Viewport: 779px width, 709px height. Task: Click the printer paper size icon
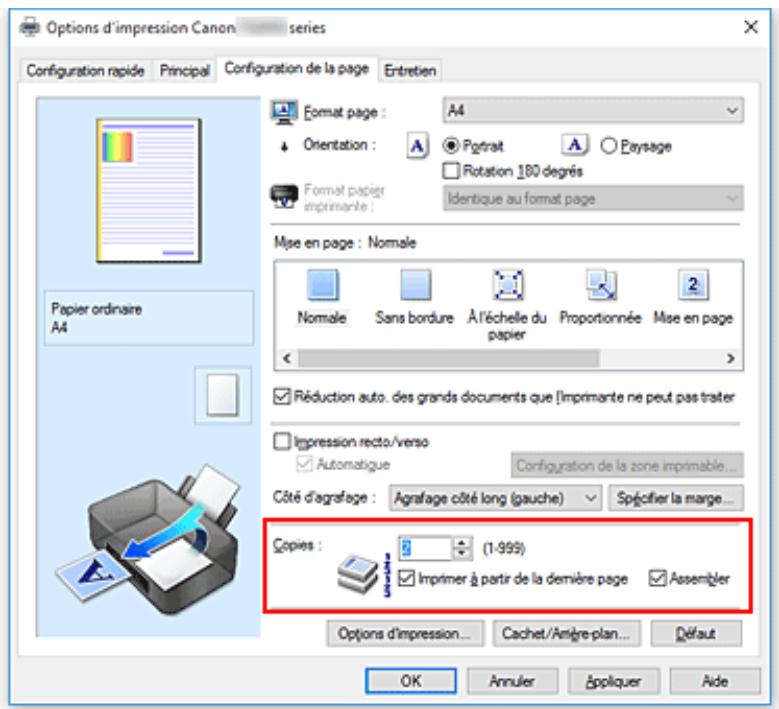click(x=284, y=197)
